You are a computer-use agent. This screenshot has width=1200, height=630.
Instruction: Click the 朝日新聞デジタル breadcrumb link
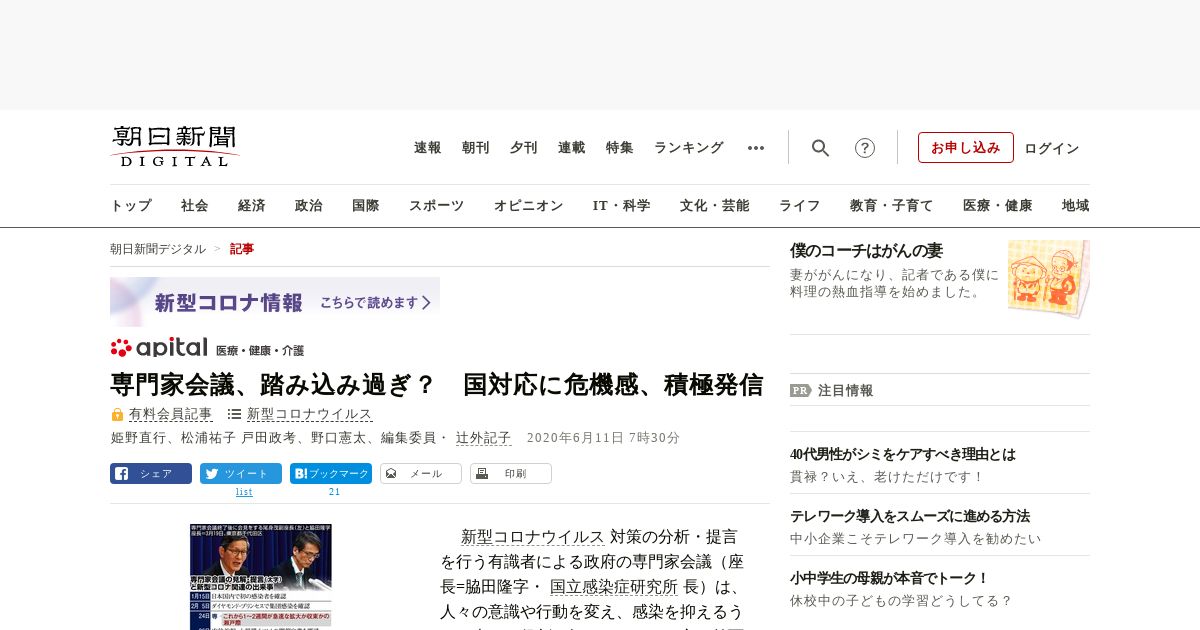point(158,249)
